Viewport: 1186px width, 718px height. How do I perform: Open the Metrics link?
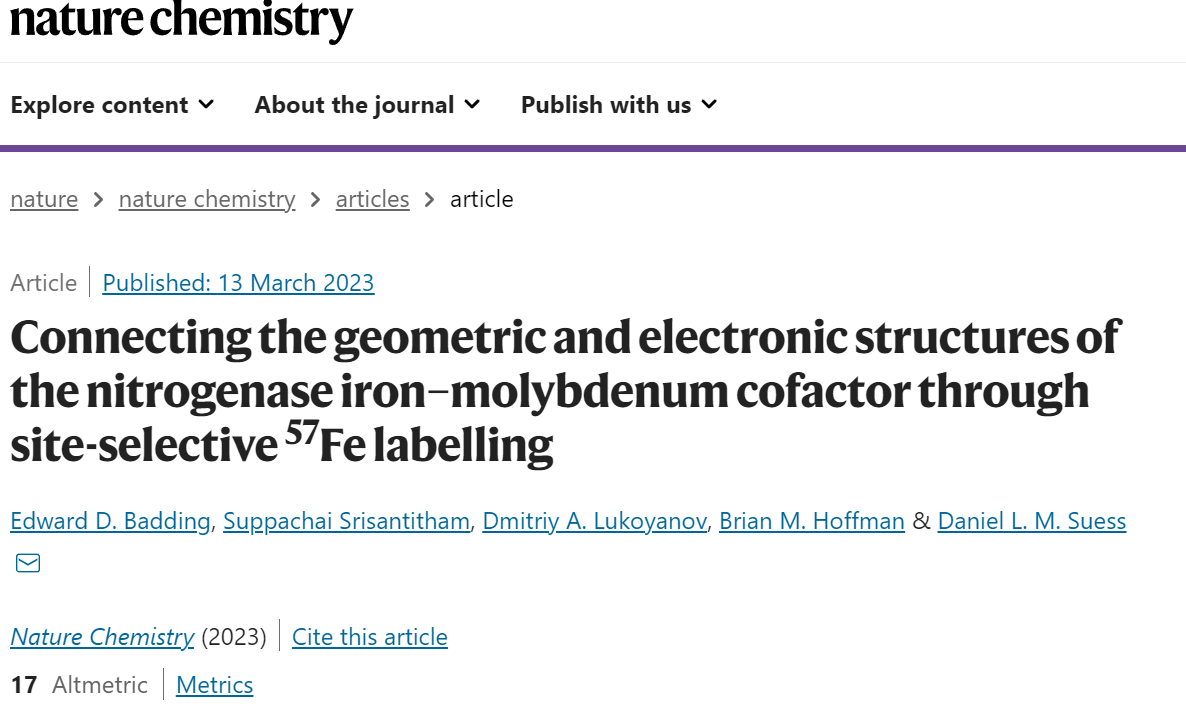coord(215,685)
